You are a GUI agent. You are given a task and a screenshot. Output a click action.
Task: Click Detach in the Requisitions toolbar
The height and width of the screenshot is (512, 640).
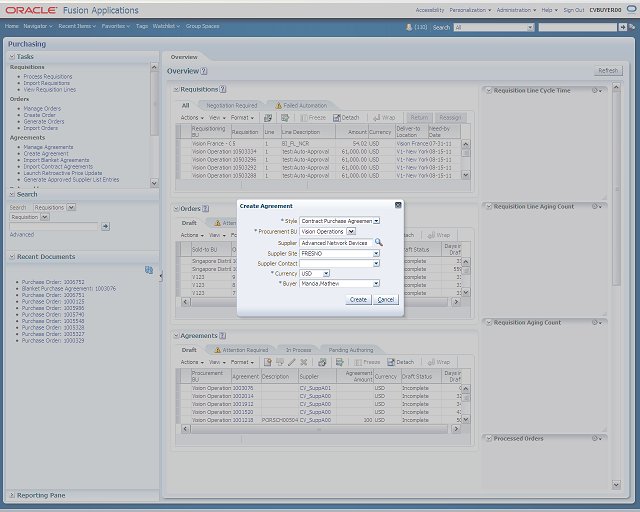[x=346, y=118]
